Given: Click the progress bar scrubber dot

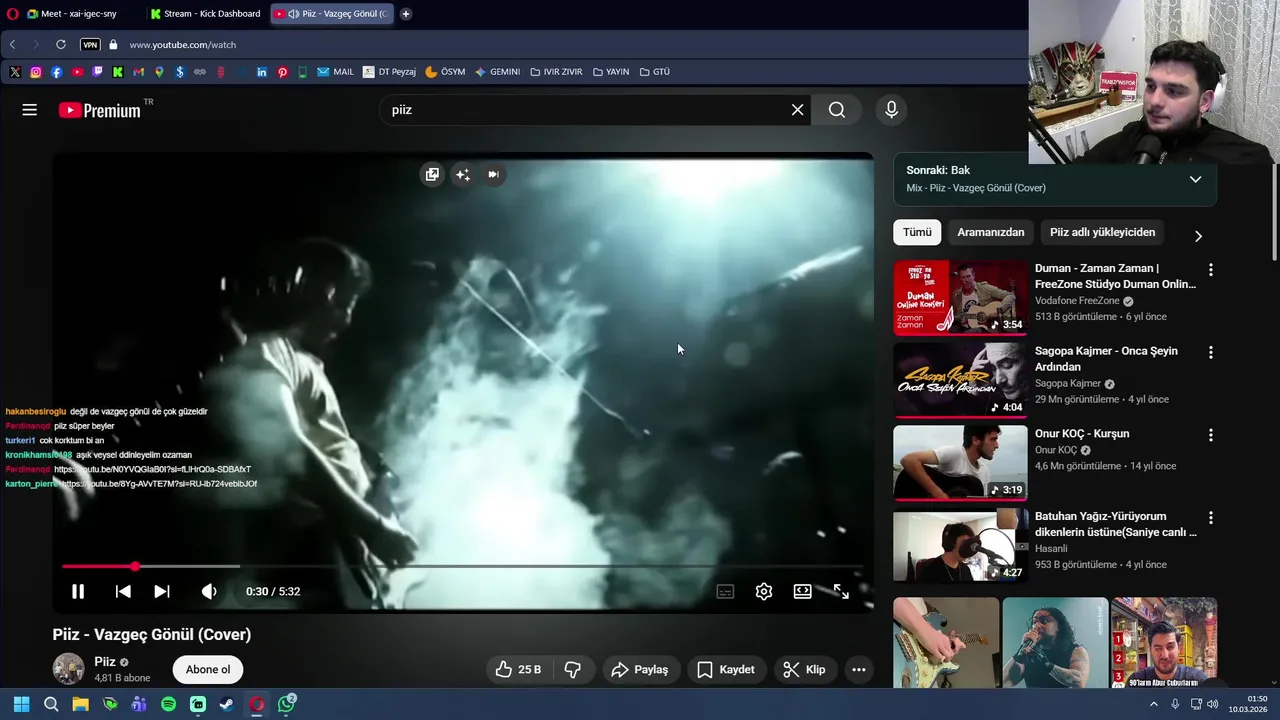Looking at the screenshot, I should tap(135, 566).
